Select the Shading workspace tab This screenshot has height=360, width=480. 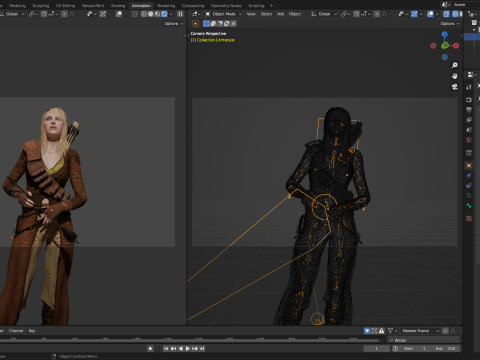click(118, 6)
